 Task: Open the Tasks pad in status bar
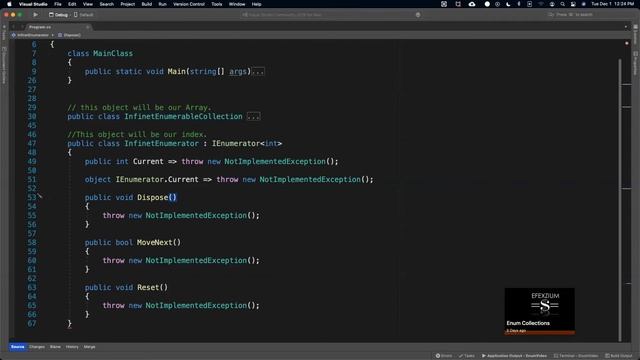coord(467,356)
